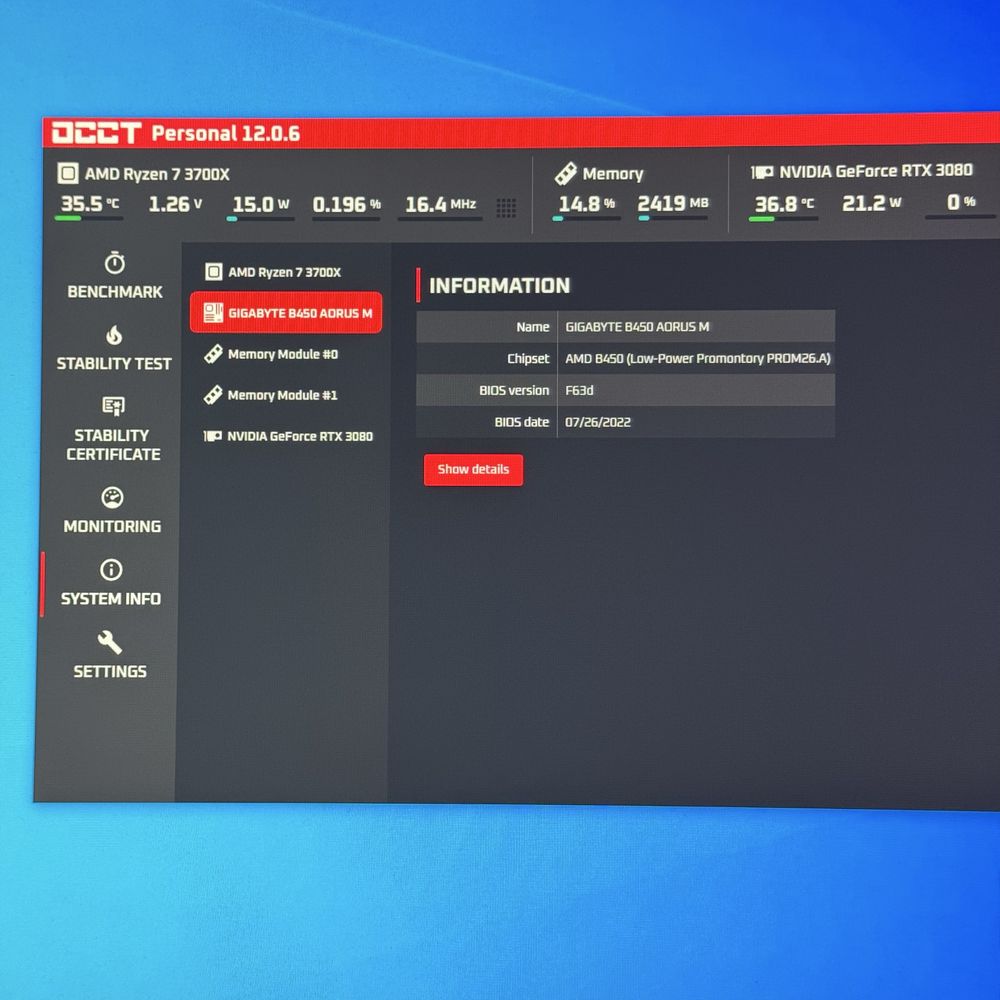Click the OCCT logo in title bar

coord(96,133)
